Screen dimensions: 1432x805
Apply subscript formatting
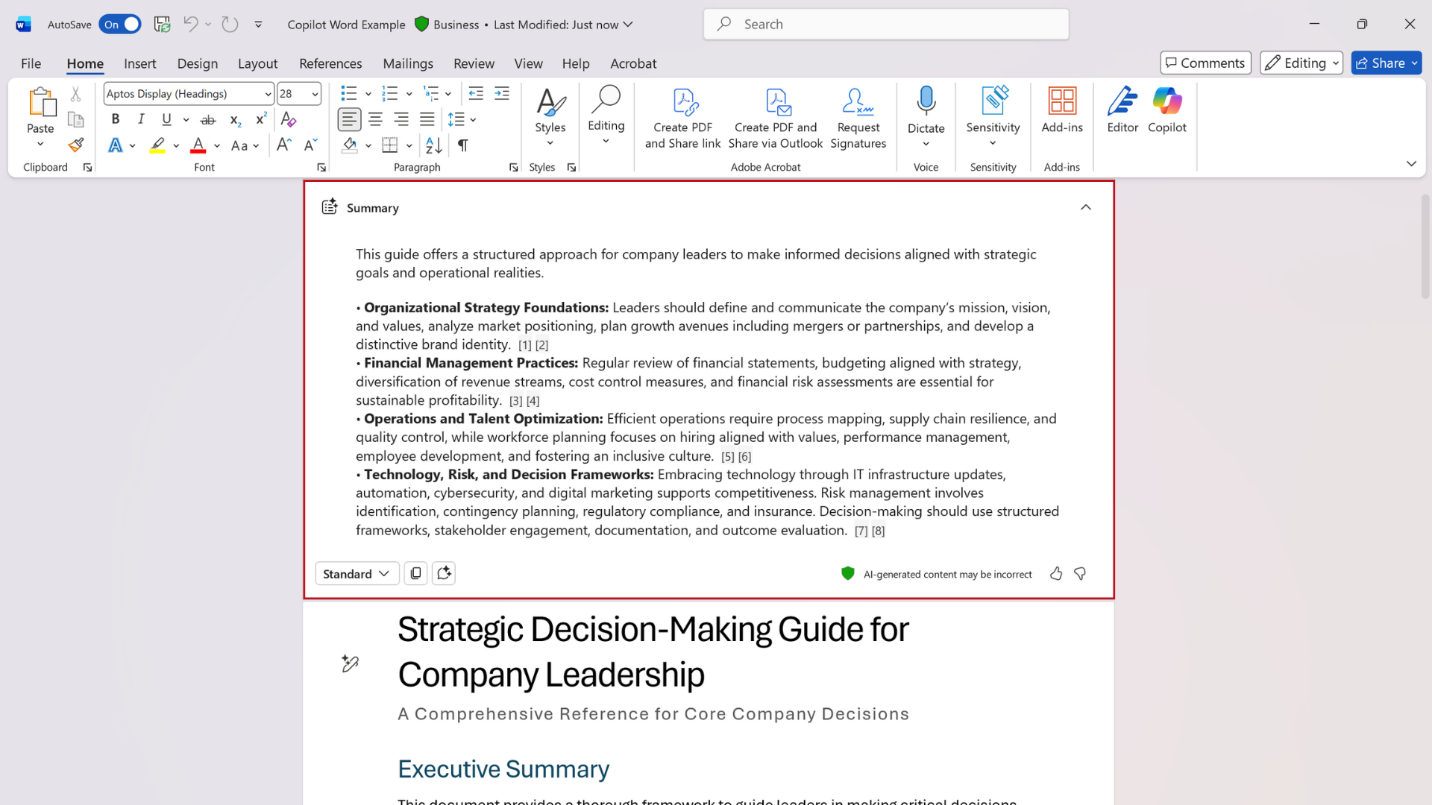pos(235,119)
